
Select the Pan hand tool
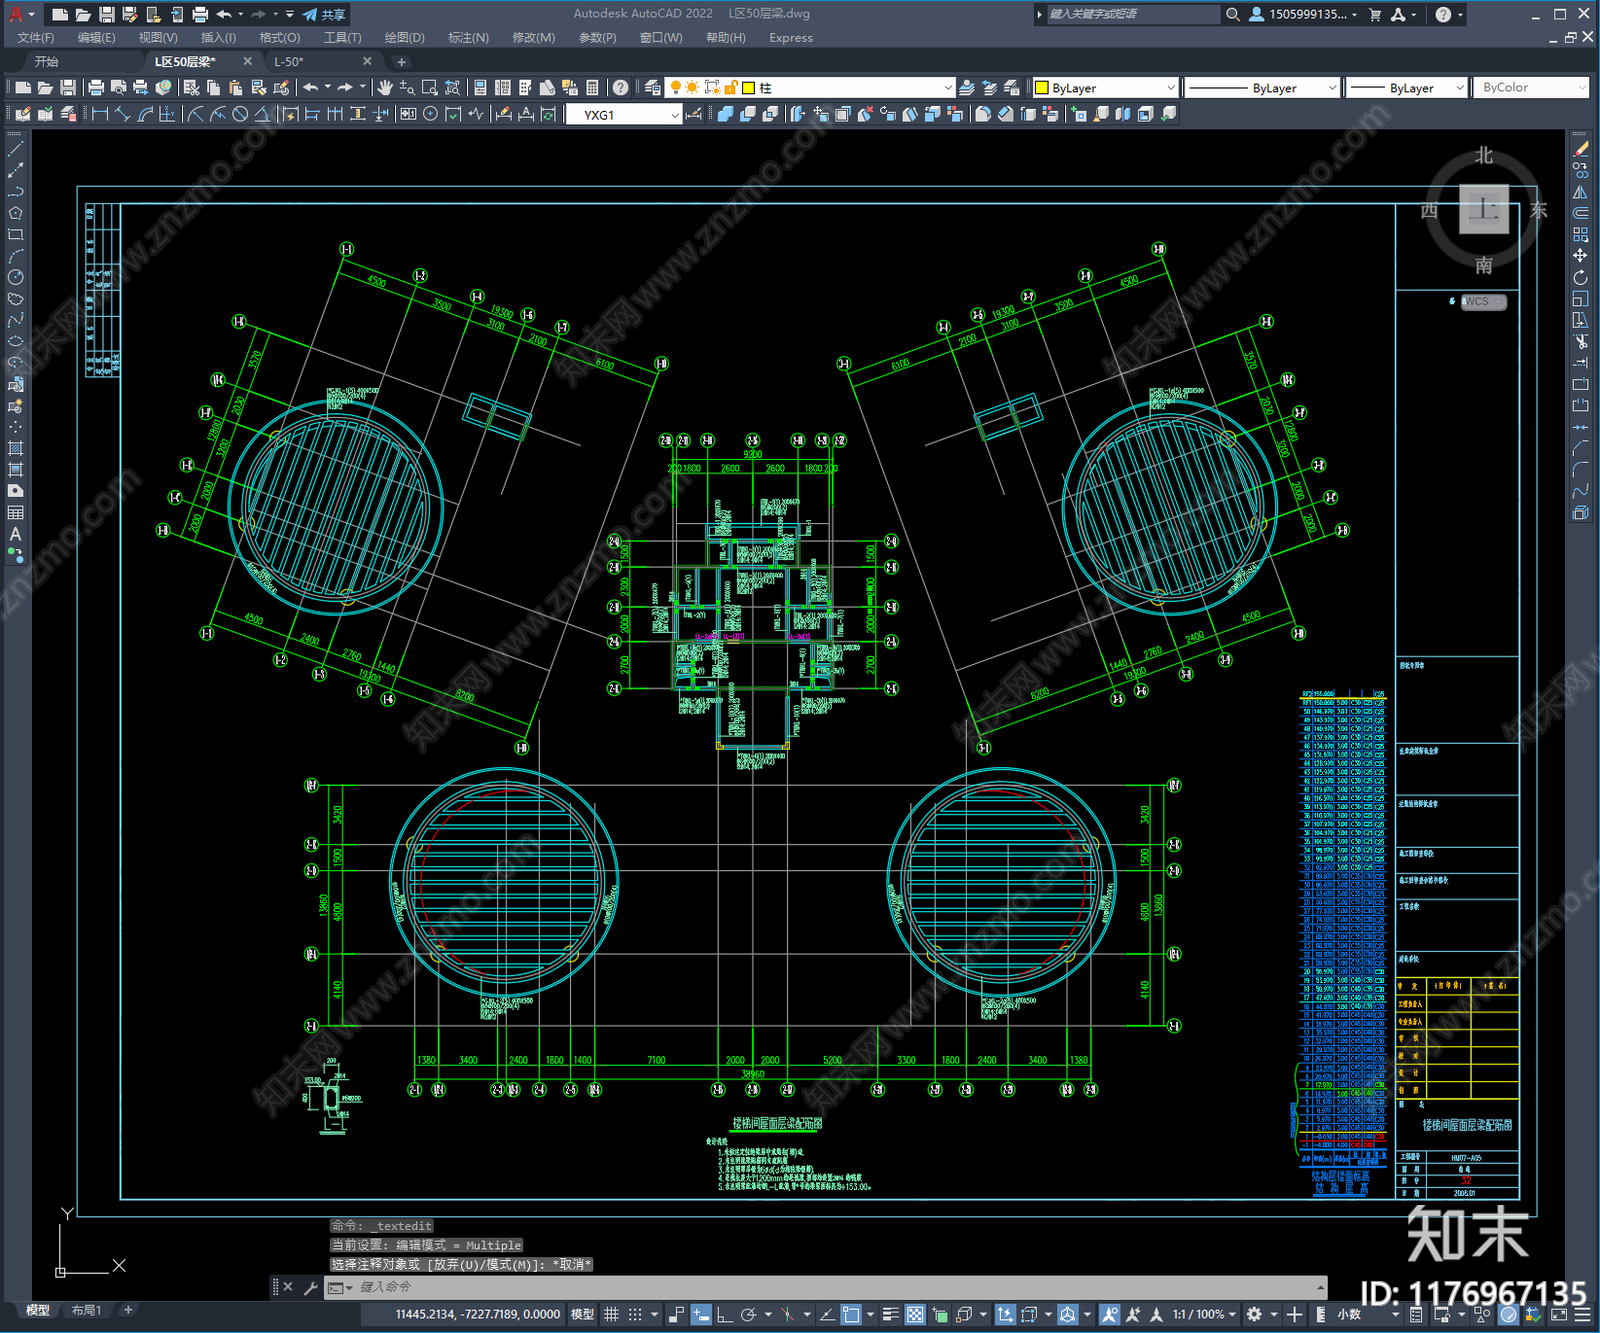(385, 88)
